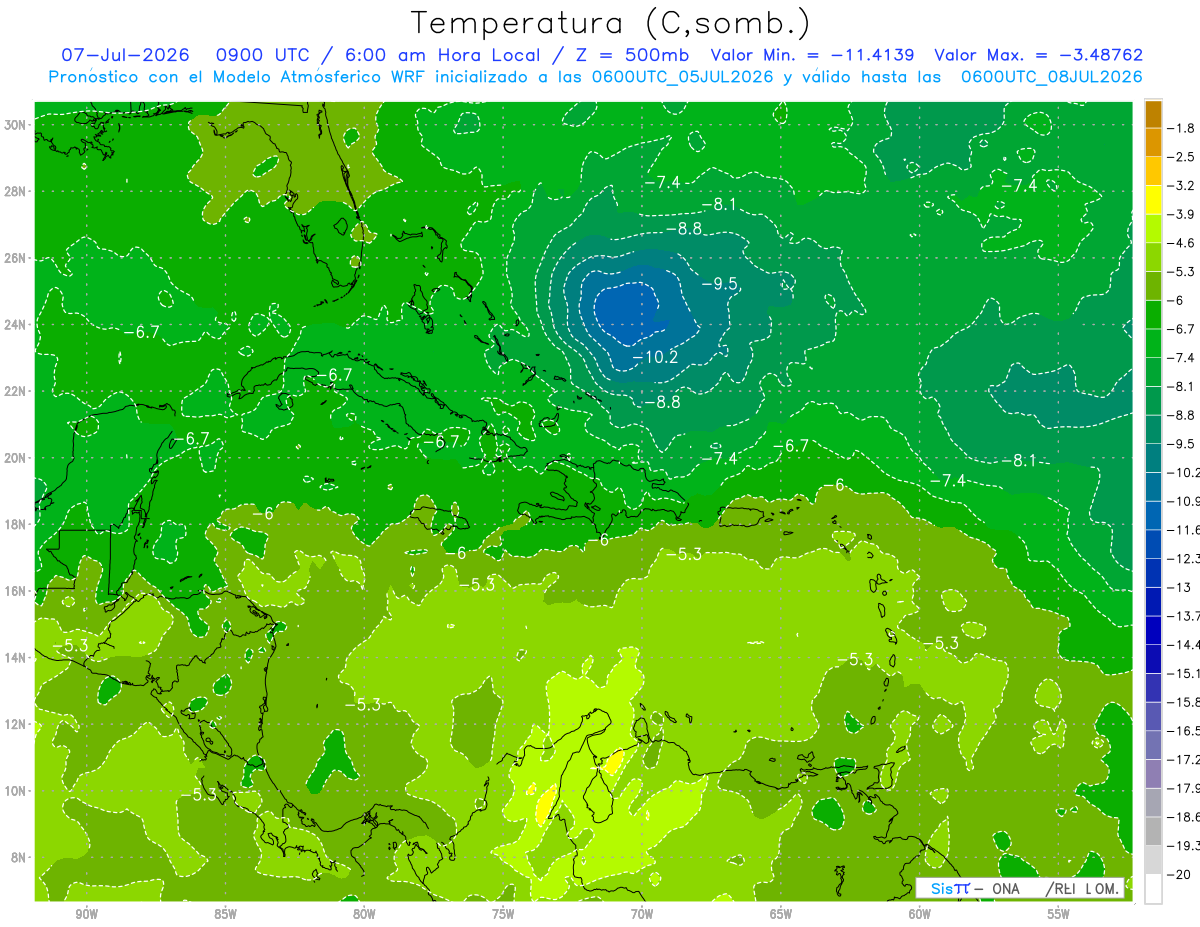Click the colorbar label "-1.8"

click(x=1181, y=128)
